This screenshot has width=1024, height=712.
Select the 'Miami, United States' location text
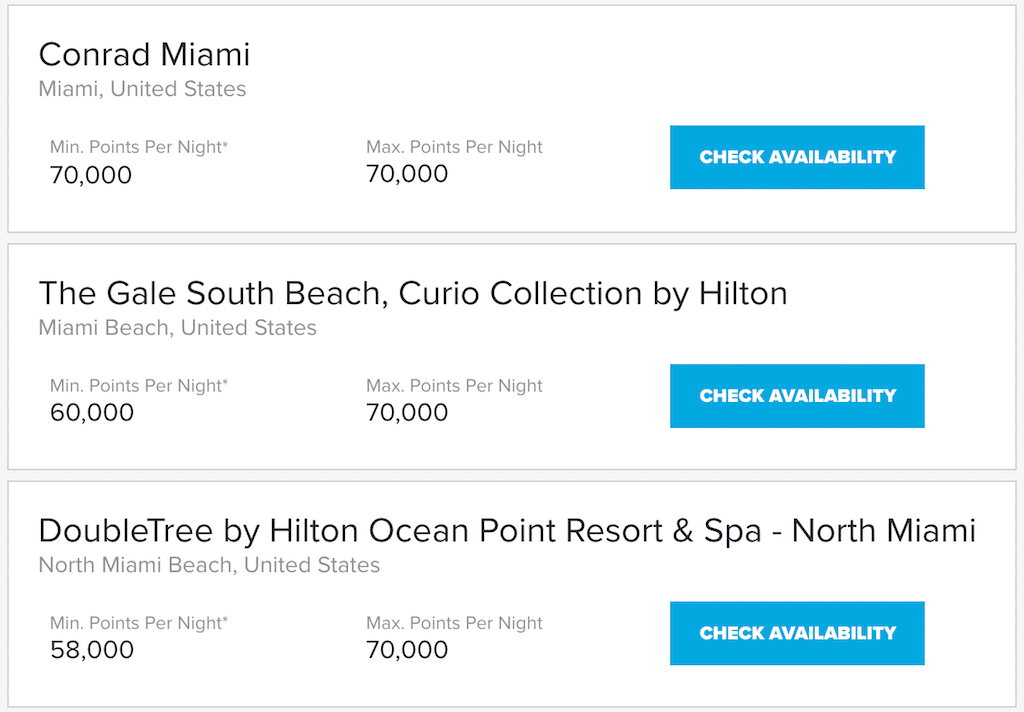[x=142, y=89]
